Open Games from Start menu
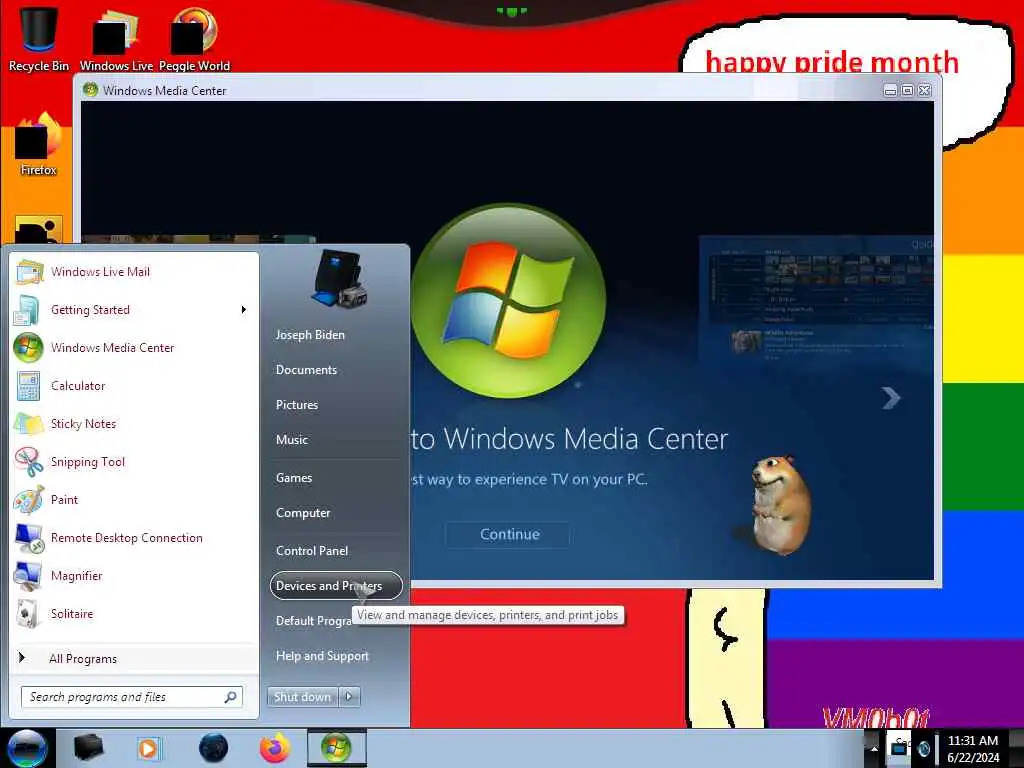Image resolution: width=1024 pixels, height=768 pixels. (294, 478)
